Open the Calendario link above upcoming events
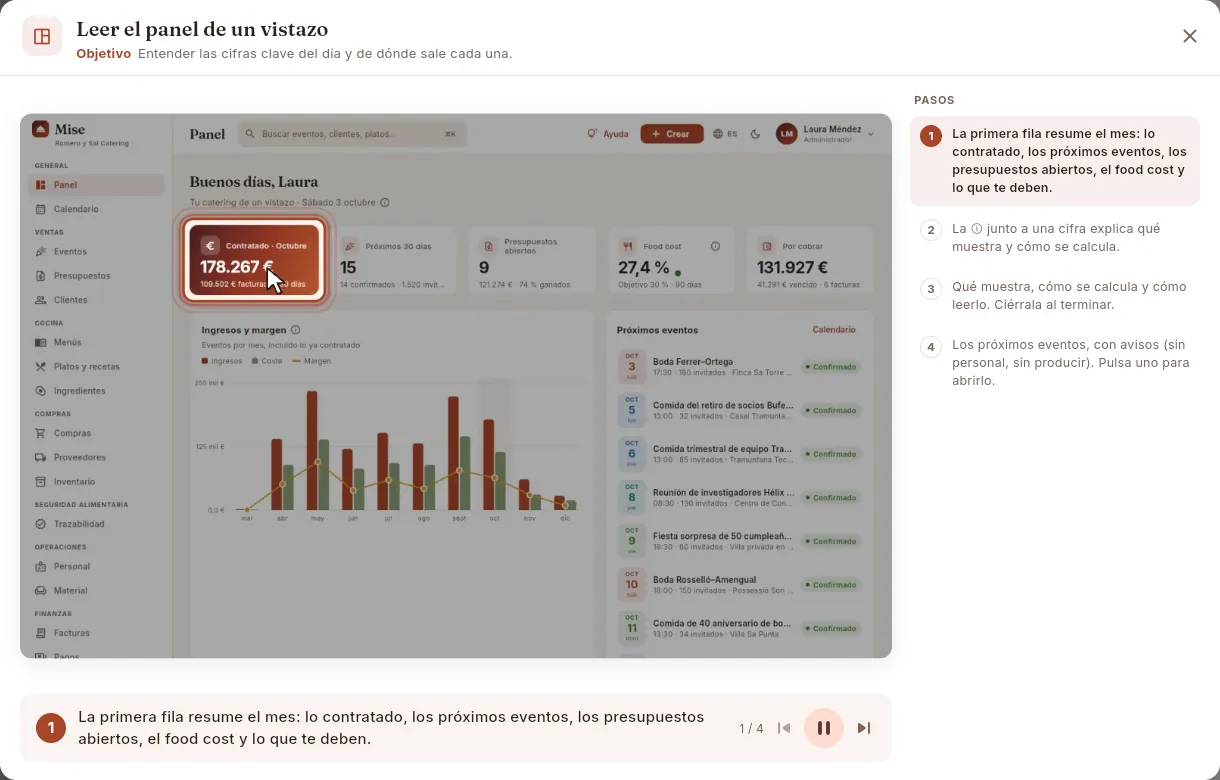The image size is (1220, 780). point(834,330)
